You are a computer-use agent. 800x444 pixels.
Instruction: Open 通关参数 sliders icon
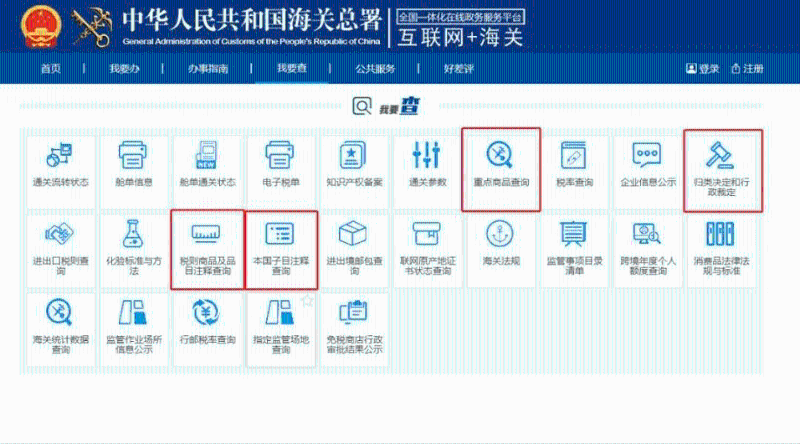click(427, 155)
